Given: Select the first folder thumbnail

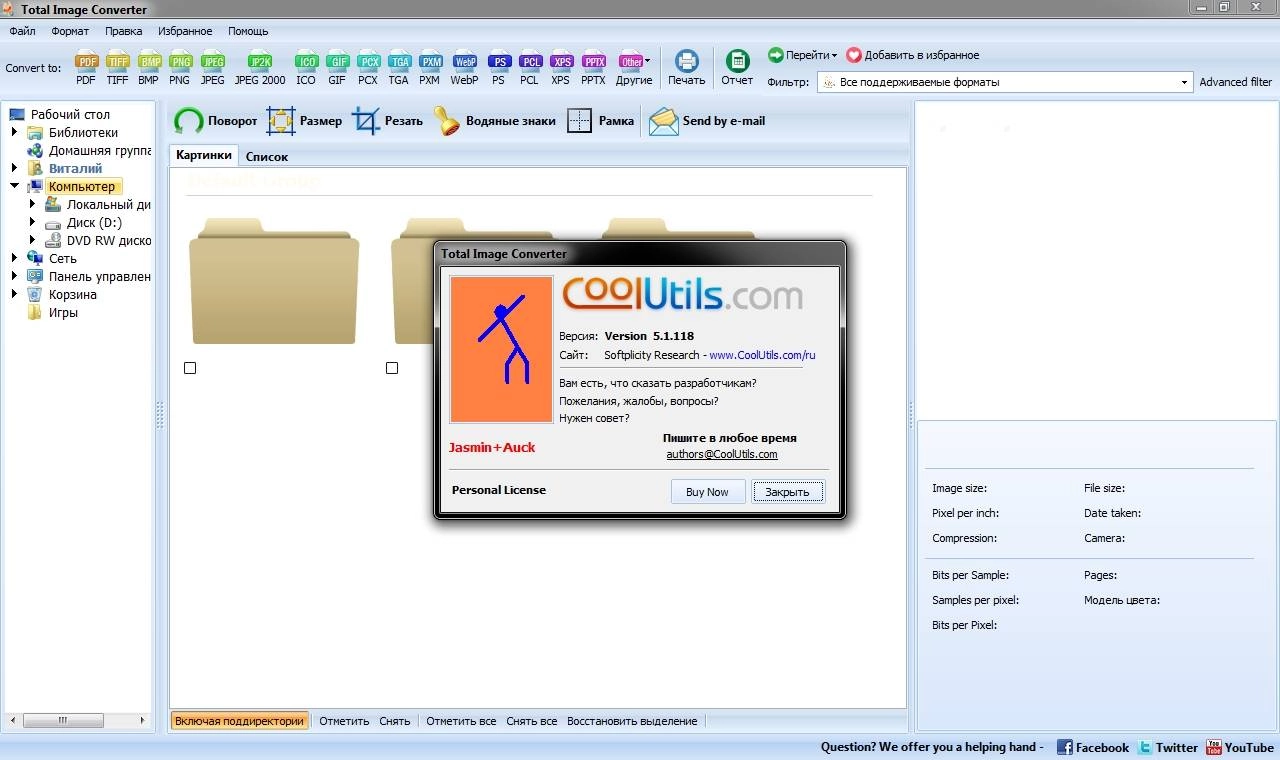Looking at the screenshot, I should (x=274, y=283).
